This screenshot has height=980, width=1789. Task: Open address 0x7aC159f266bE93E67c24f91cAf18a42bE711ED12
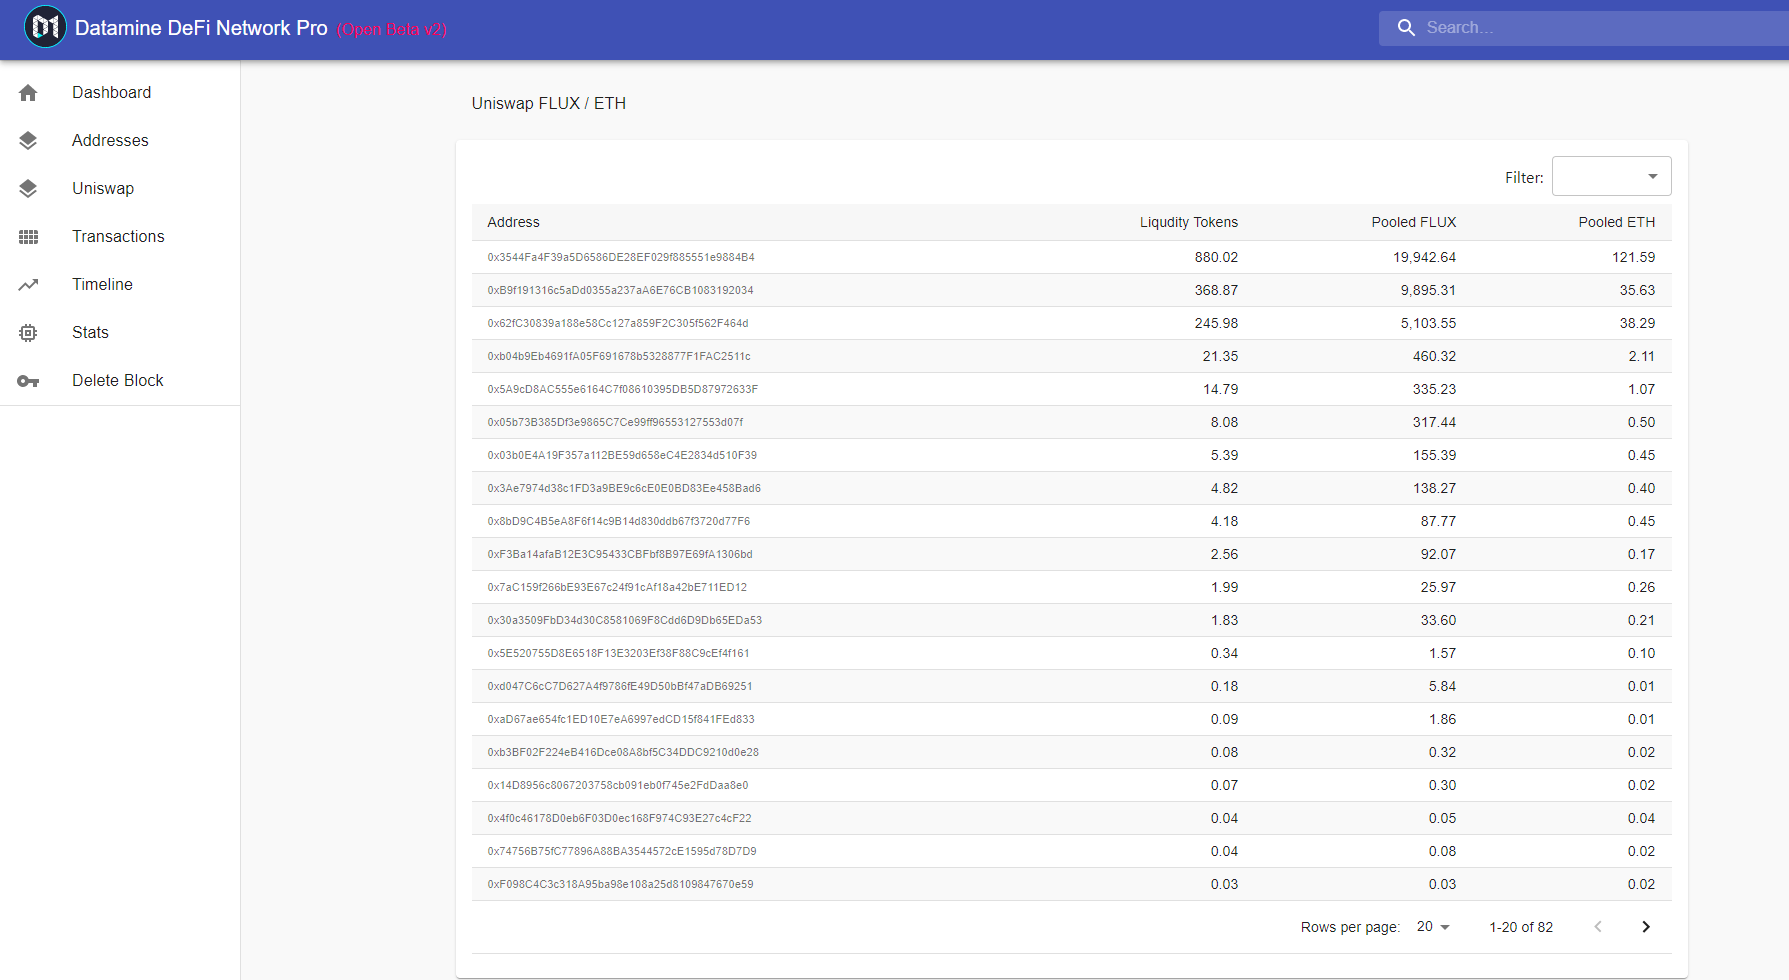pos(617,587)
